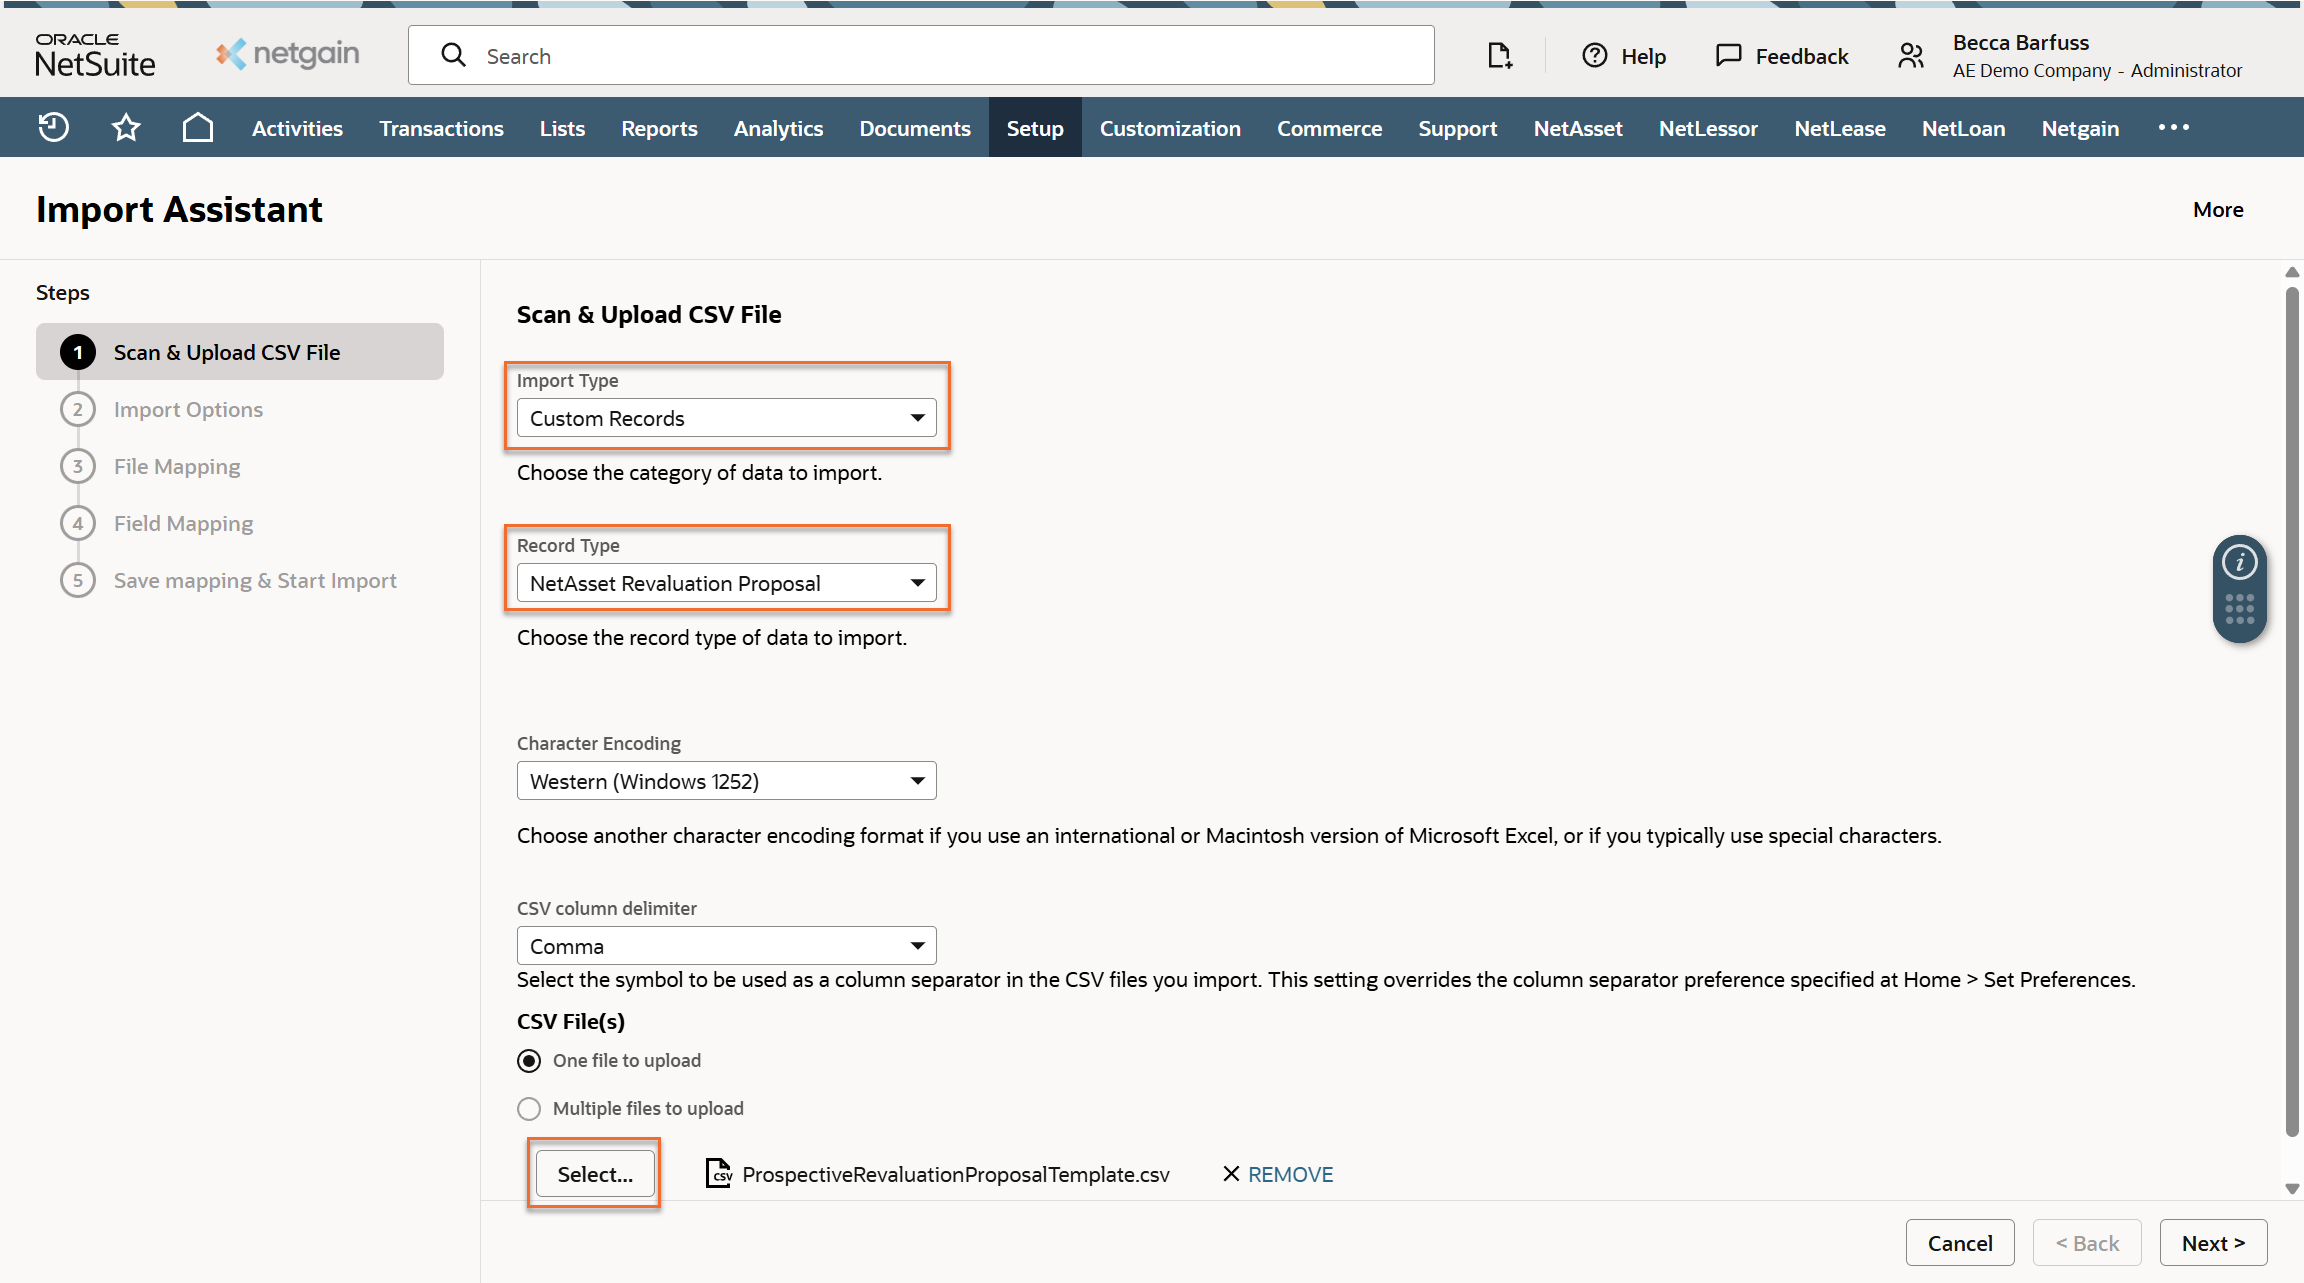The width and height of the screenshot is (2304, 1283).
Task: Click the Next button
Action: tap(2213, 1243)
